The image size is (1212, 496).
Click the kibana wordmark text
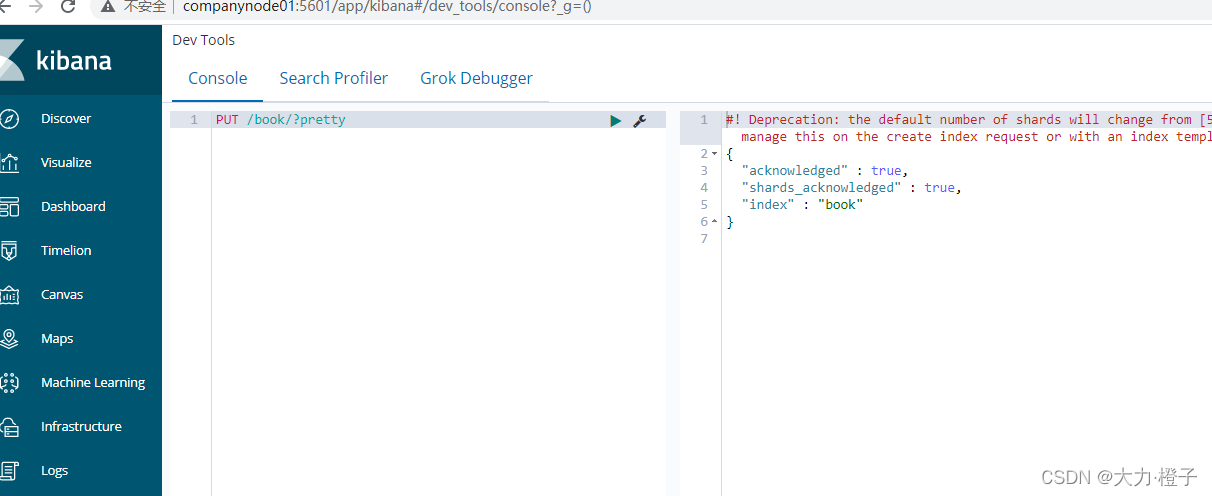click(x=74, y=60)
